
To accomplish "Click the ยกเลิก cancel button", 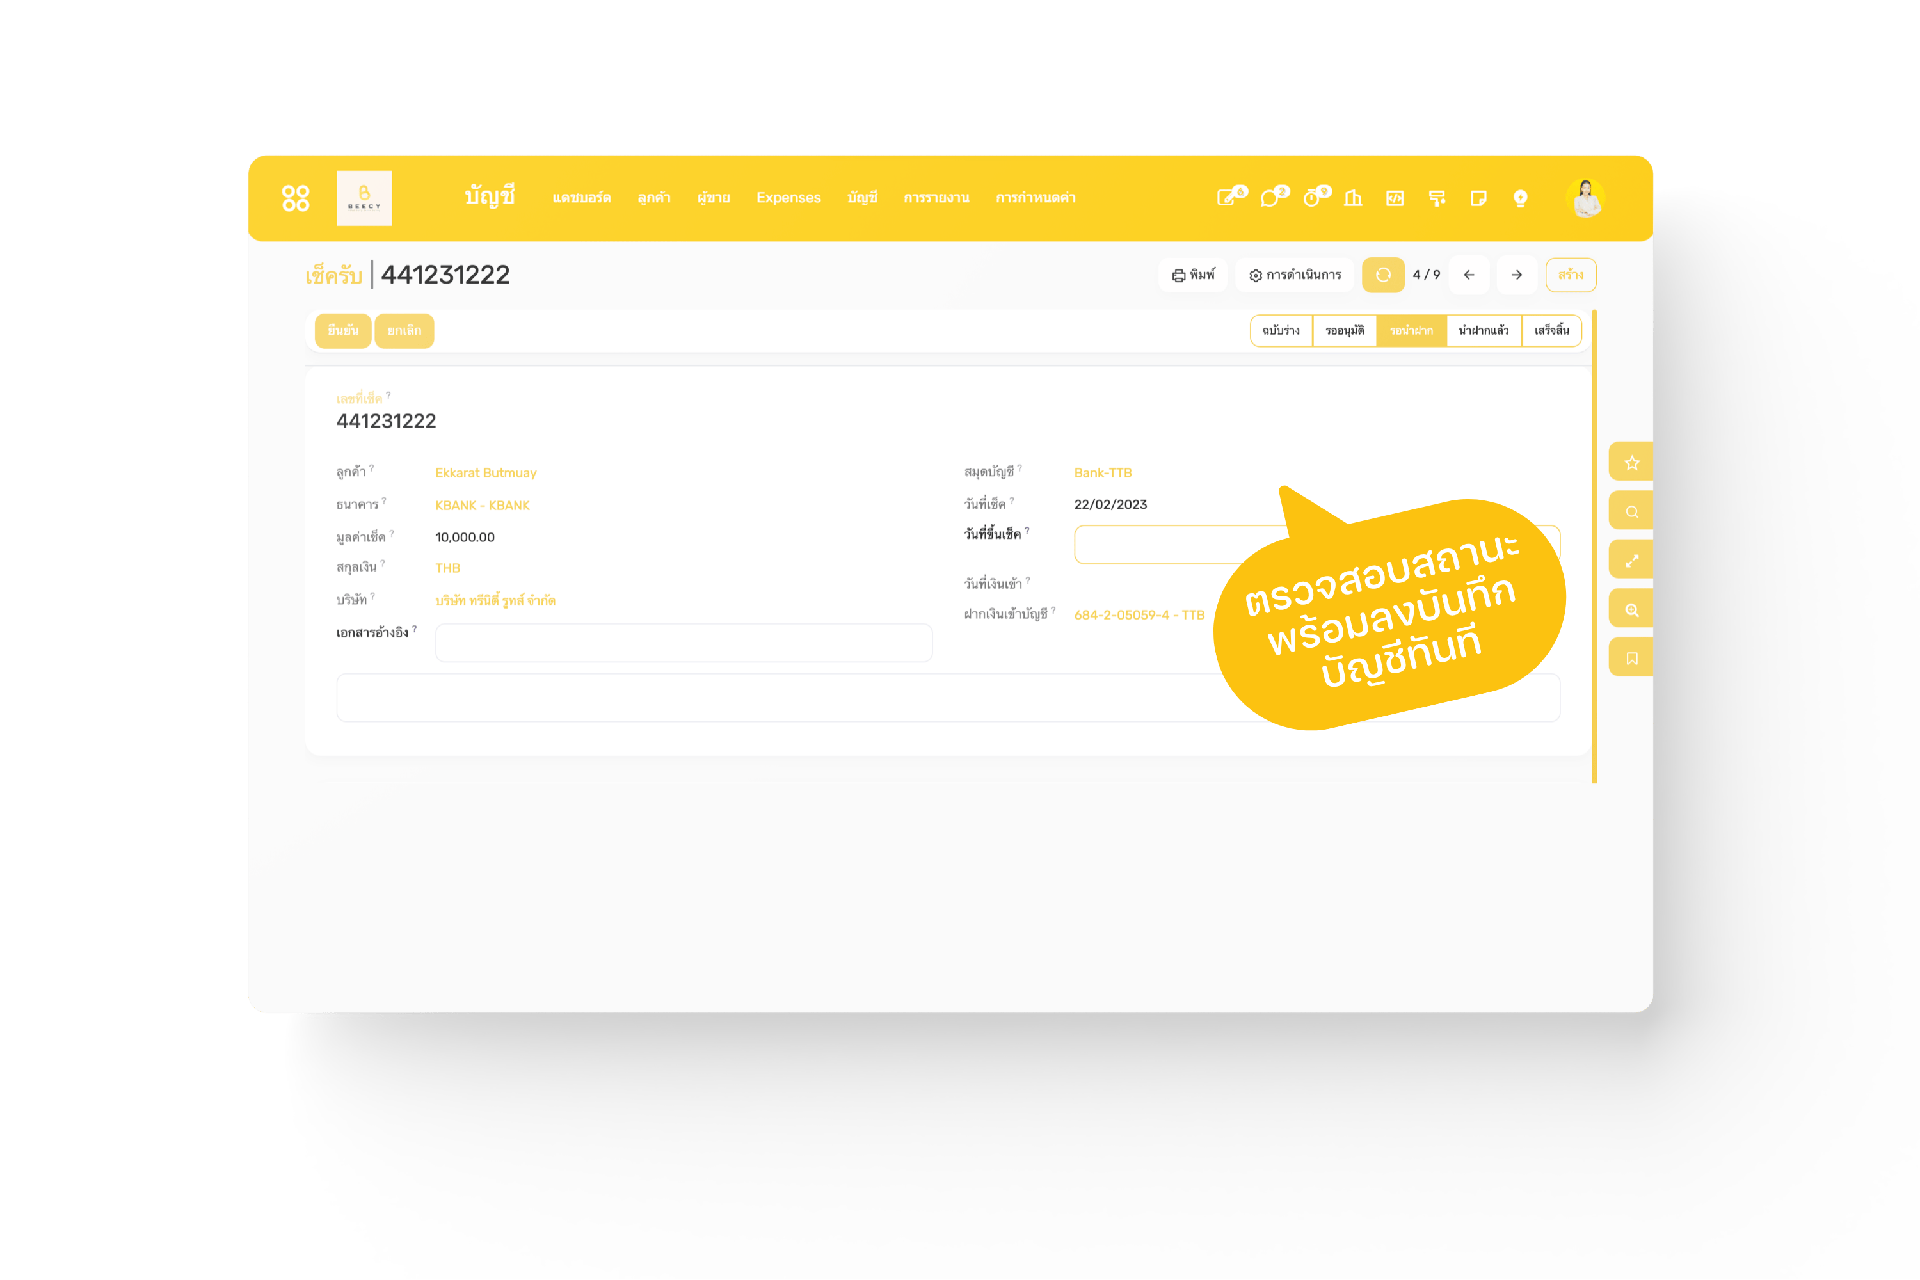I will (404, 331).
